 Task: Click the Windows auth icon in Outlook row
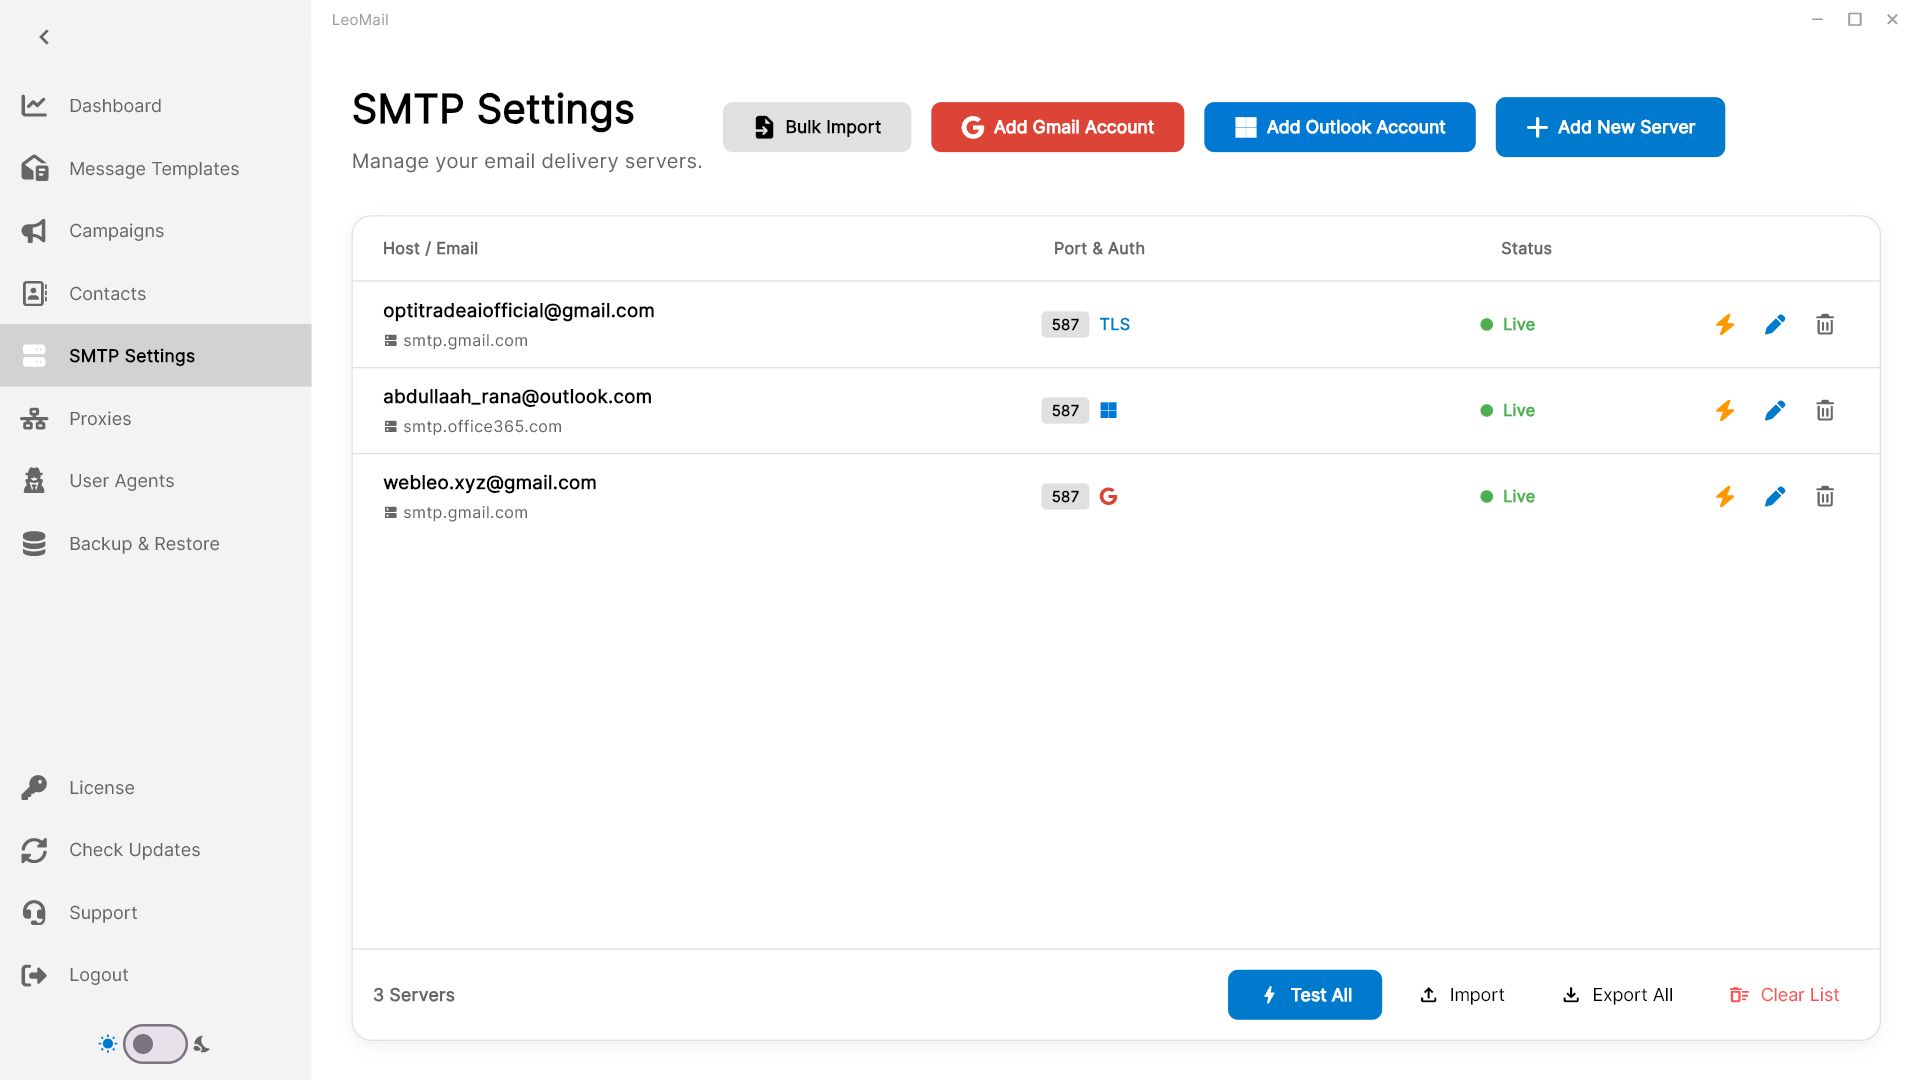click(1108, 410)
